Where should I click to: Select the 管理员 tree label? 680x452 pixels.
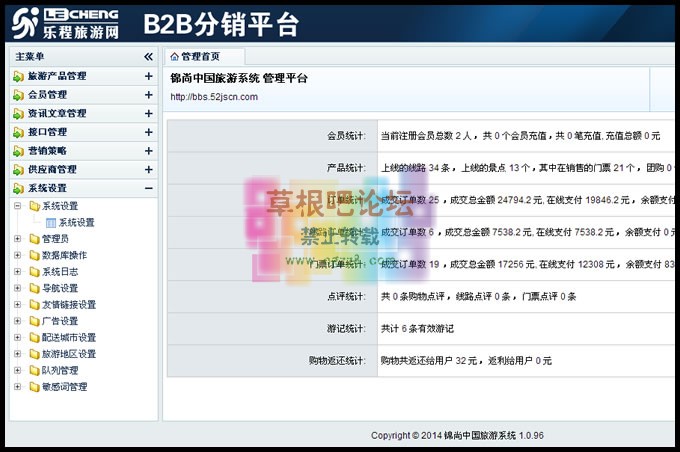coord(55,239)
